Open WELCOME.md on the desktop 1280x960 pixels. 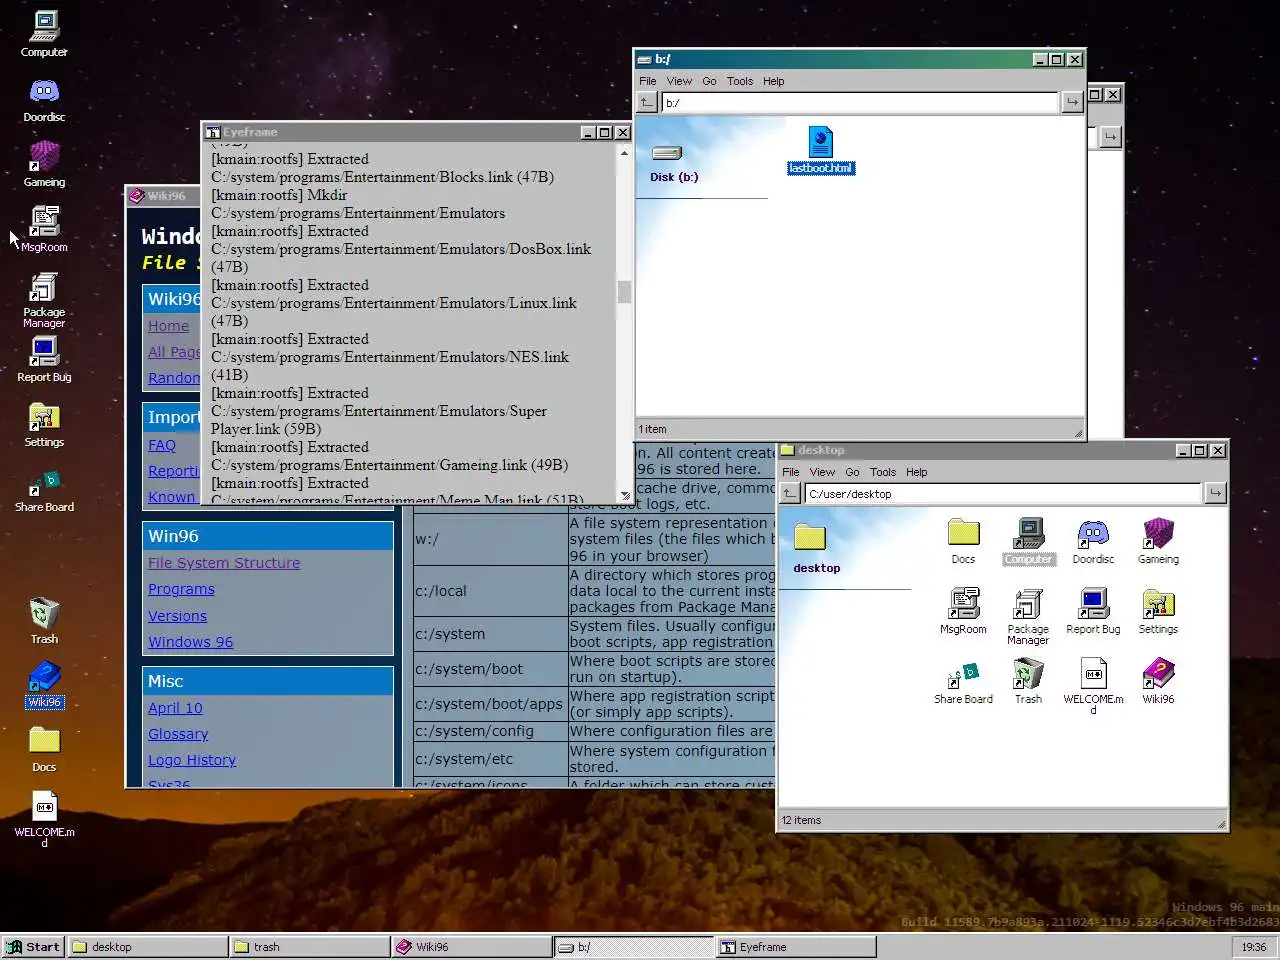click(x=44, y=820)
